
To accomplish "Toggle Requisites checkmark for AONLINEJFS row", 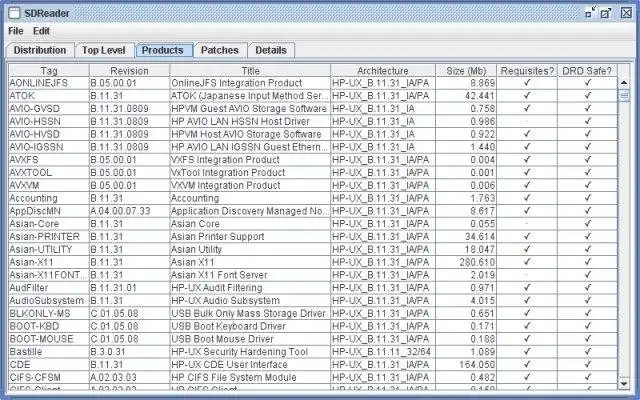I will [527, 83].
